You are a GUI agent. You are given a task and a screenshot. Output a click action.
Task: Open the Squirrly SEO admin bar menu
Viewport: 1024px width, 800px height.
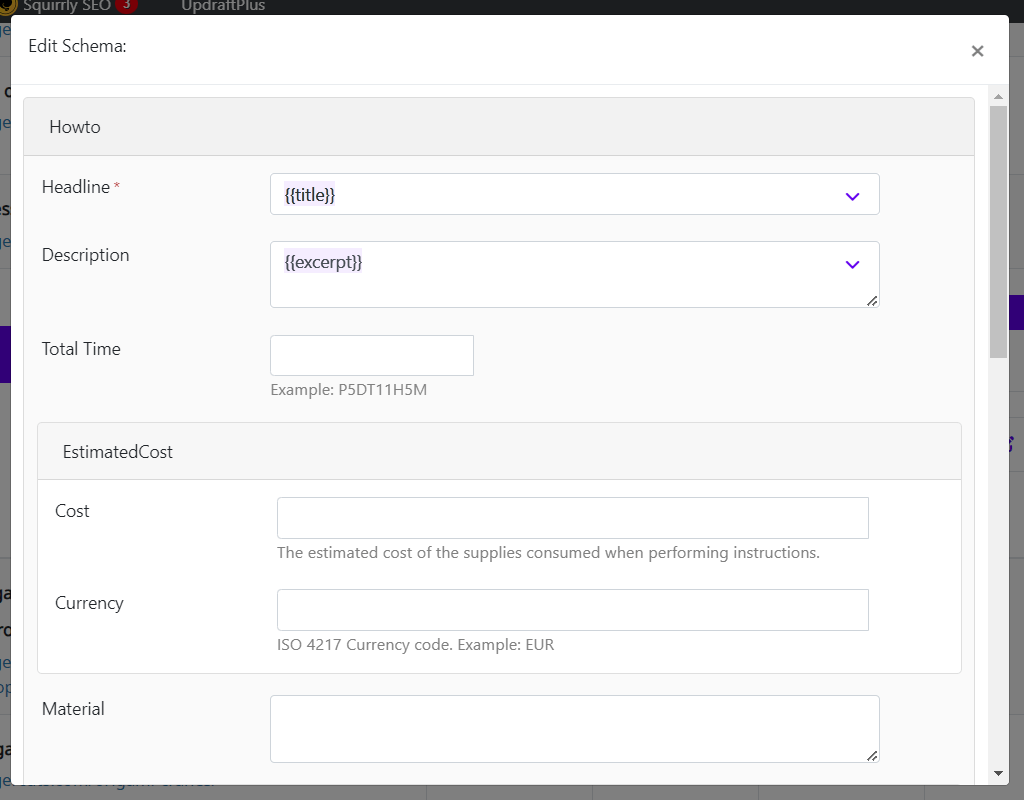tap(67, 7)
